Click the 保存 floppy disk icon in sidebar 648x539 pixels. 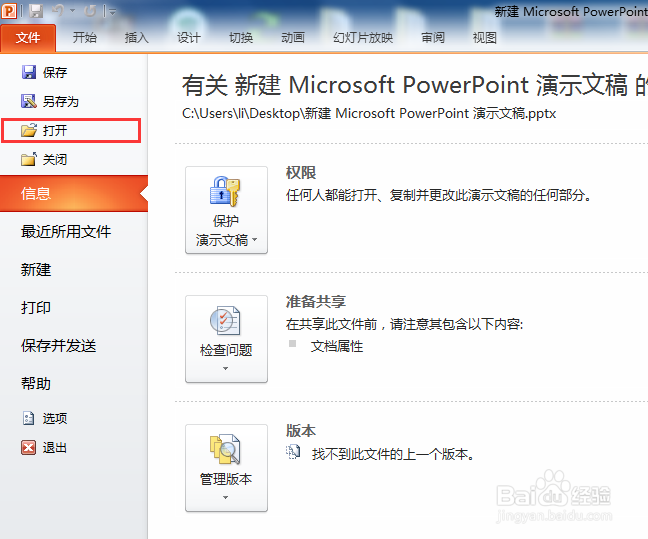[x=29, y=72]
